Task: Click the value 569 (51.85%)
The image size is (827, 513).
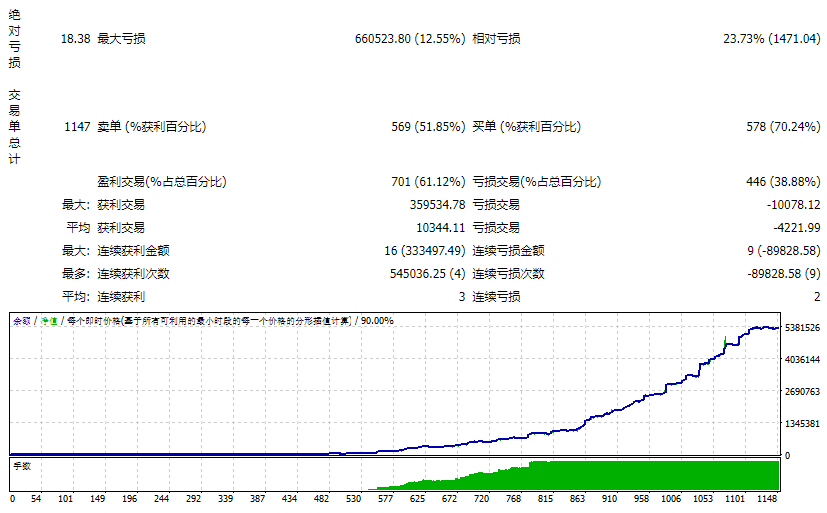Action: (x=428, y=127)
